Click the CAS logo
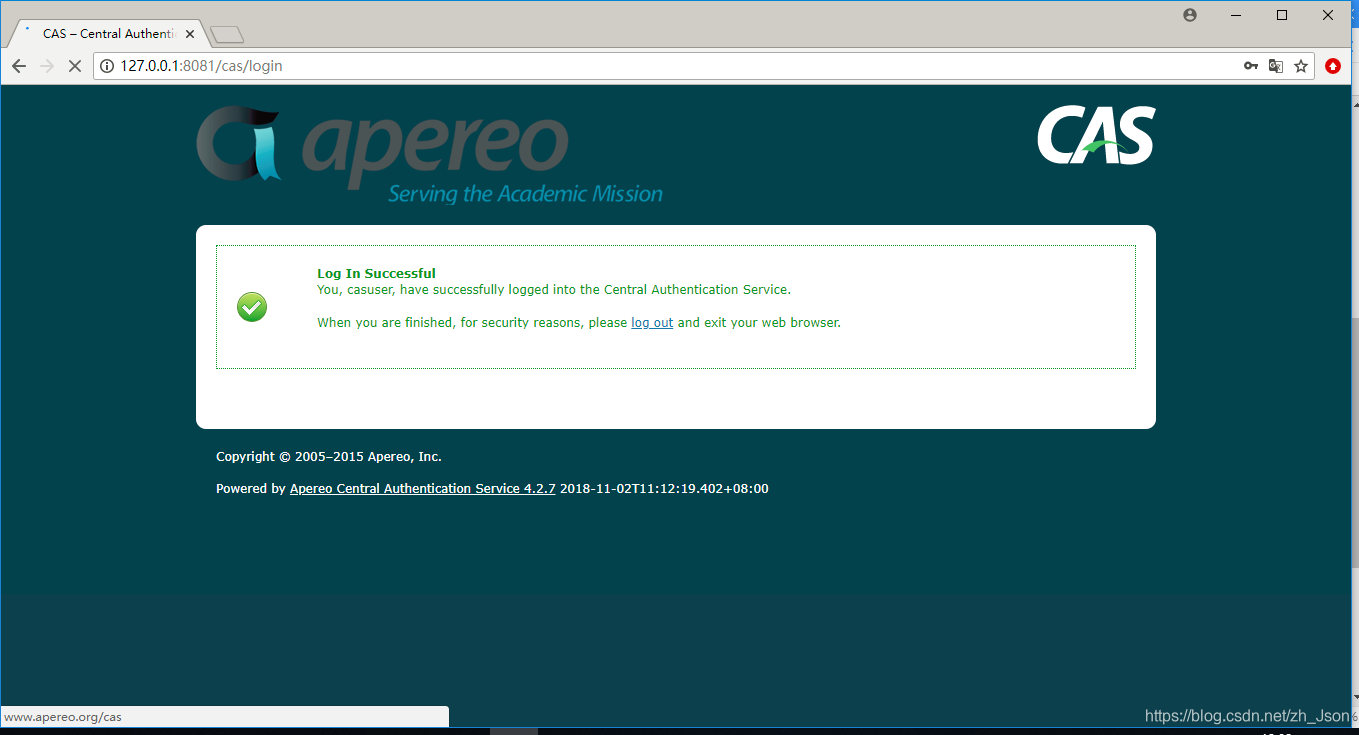This screenshot has width=1359, height=735. tap(1096, 135)
